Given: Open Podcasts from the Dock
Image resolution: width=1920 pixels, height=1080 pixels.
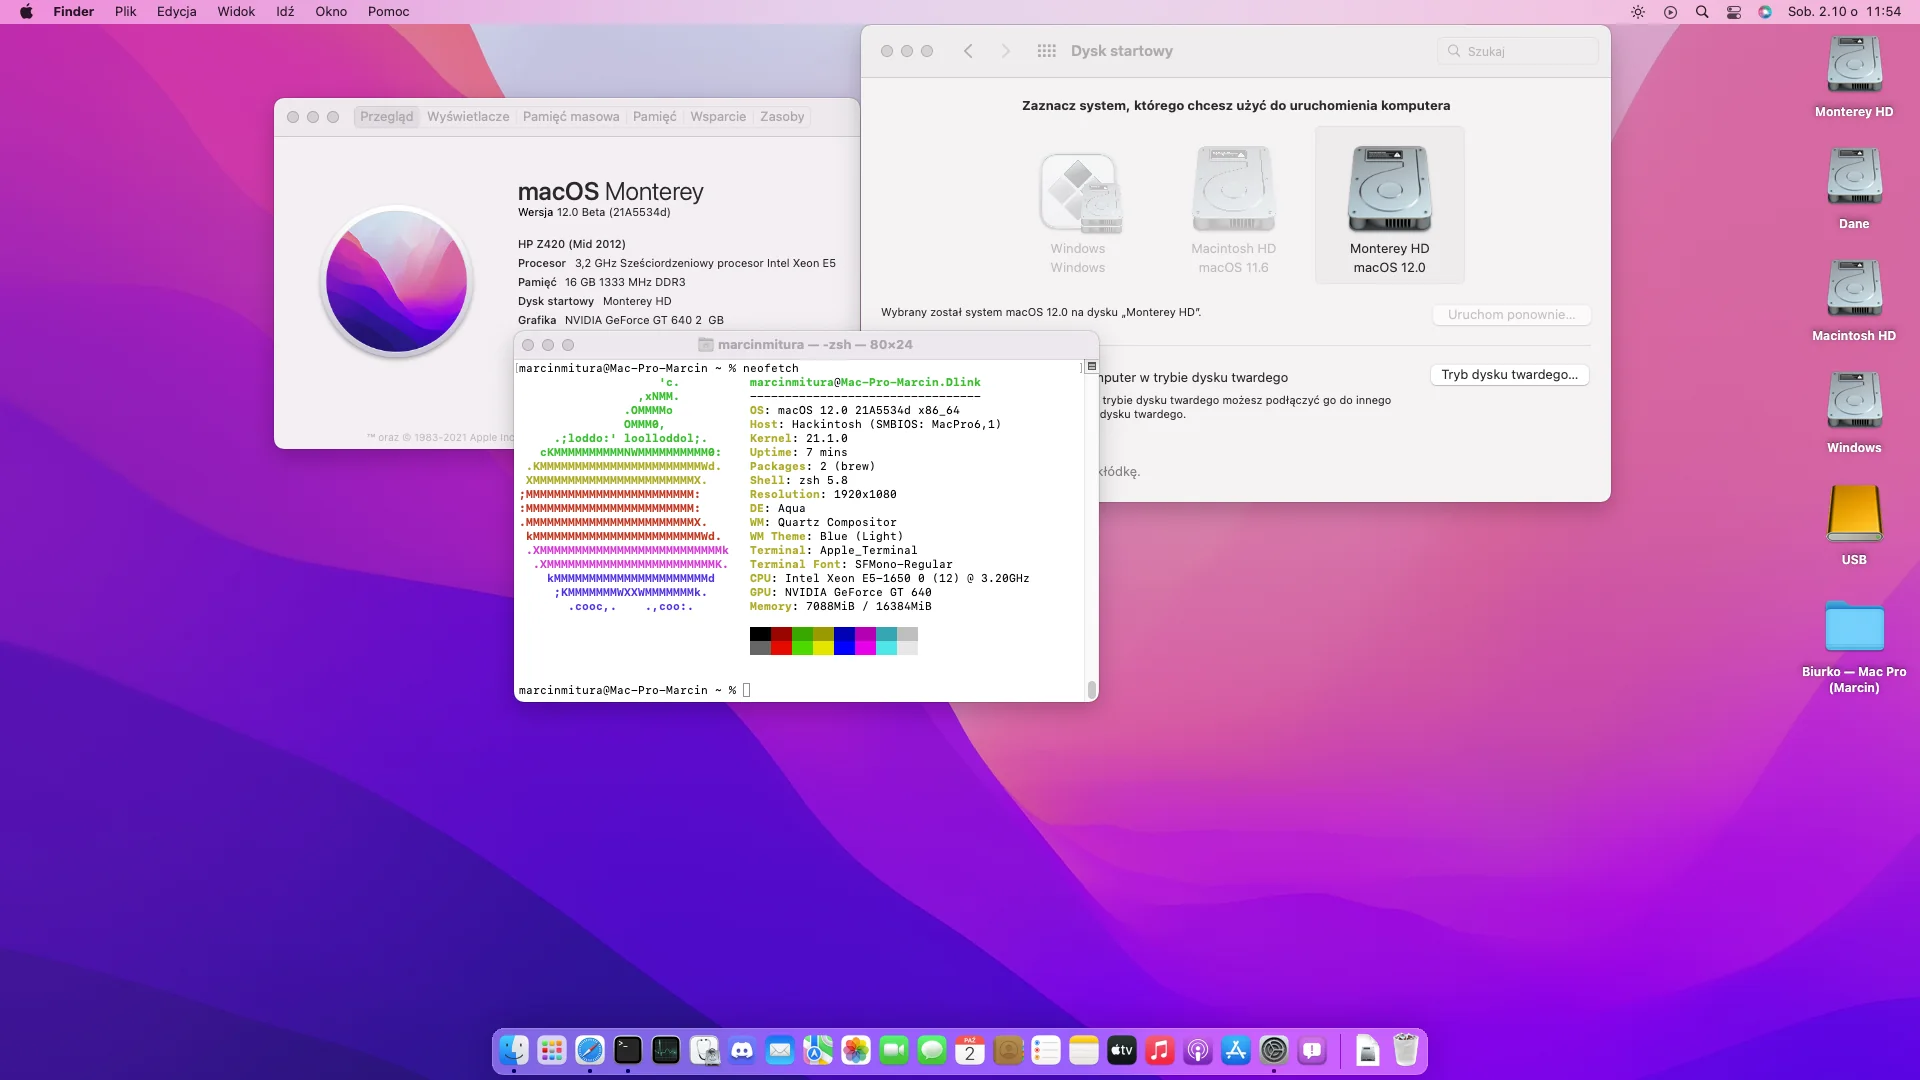Looking at the screenshot, I should [1198, 1050].
